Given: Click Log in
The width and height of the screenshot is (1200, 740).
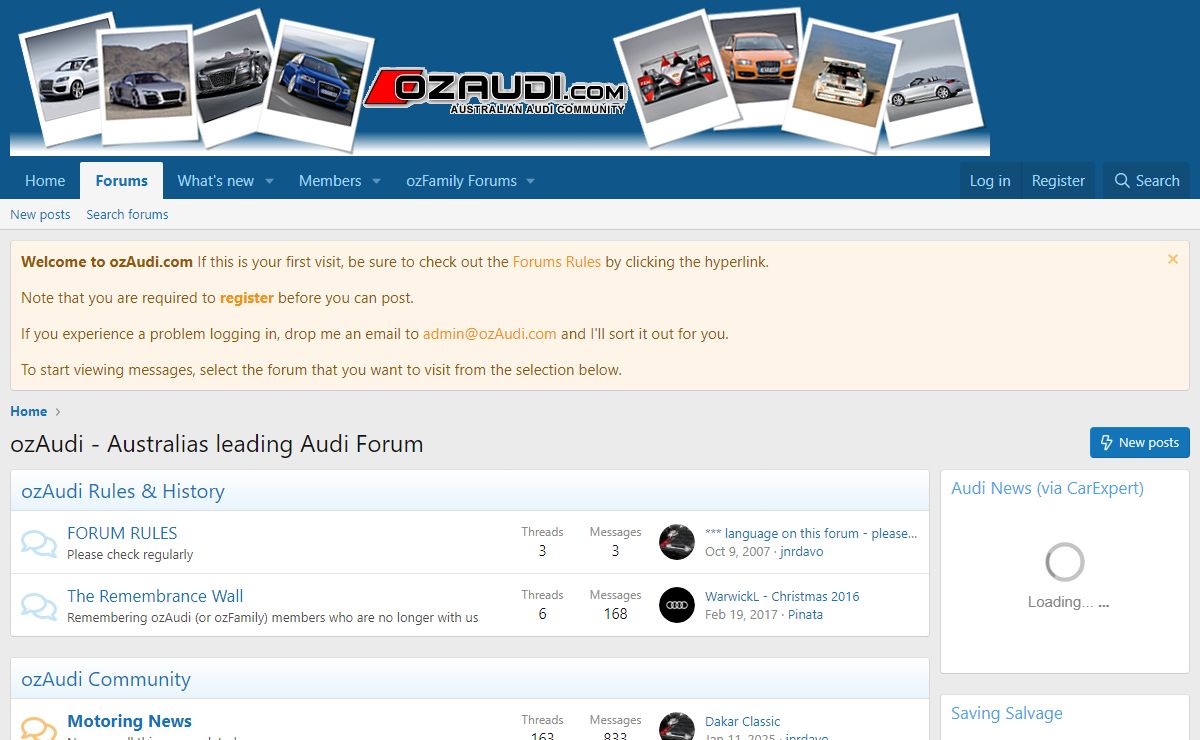Looking at the screenshot, I should pyautogui.click(x=990, y=181).
